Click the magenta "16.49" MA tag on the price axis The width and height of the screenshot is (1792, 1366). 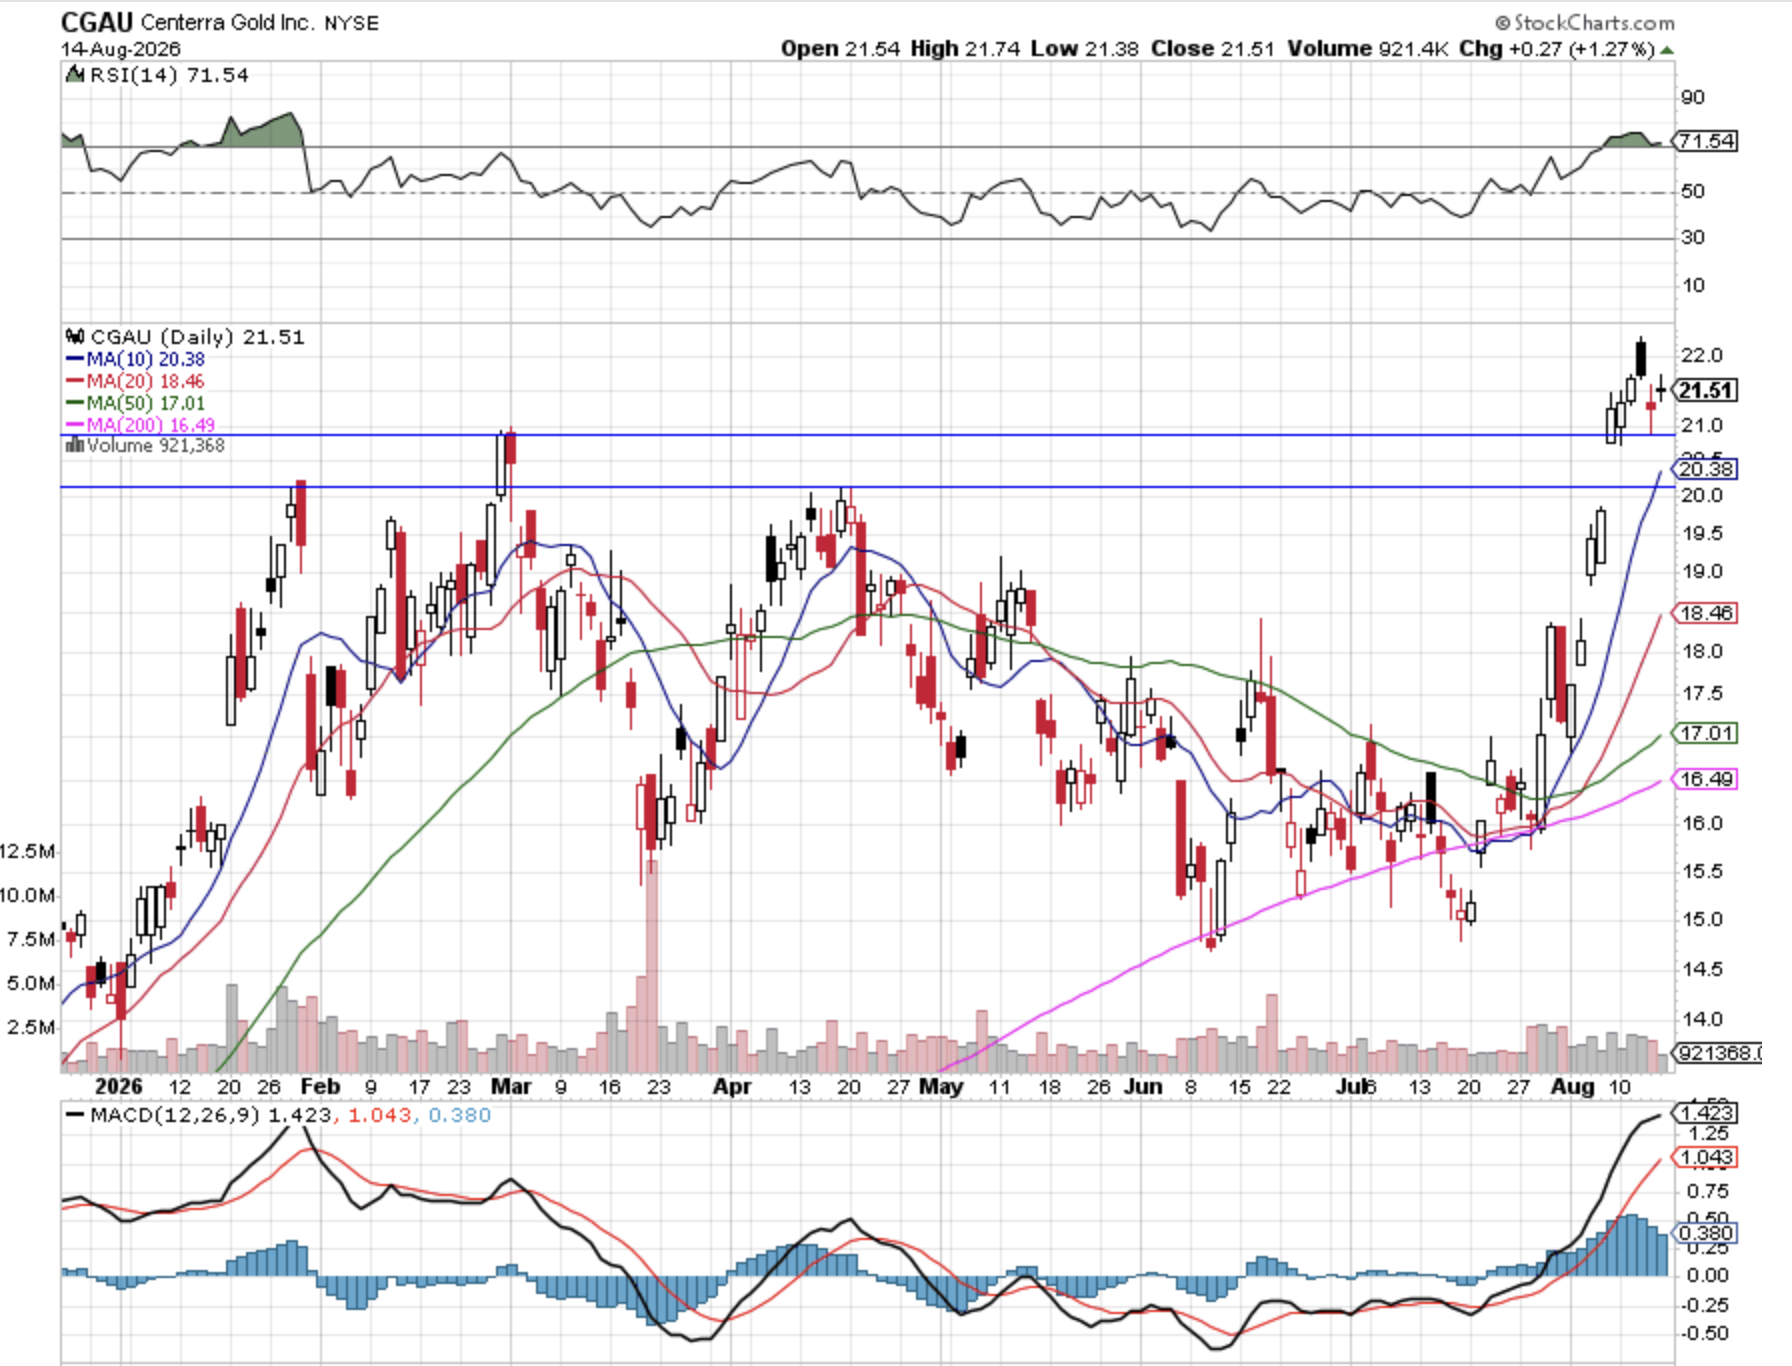[x=1707, y=779]
